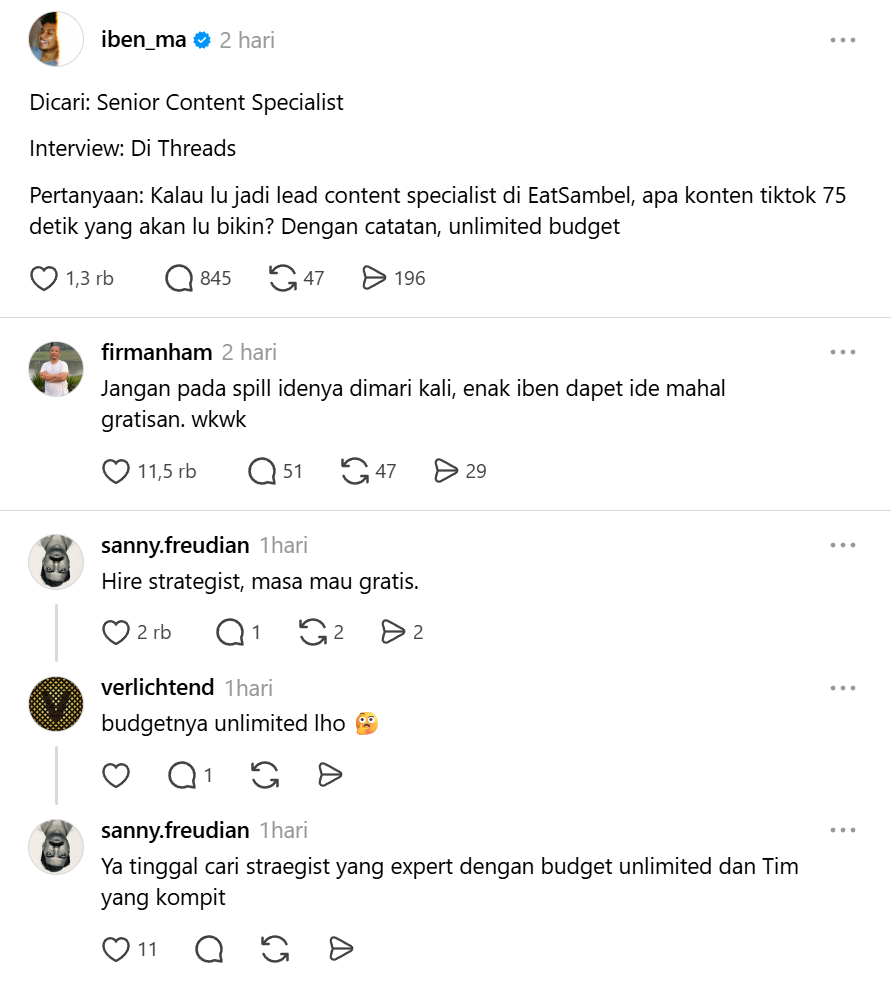Share sanny.freudian's "Hire strategist" comment
This screenshot has height=982, width=891.
pyautogui.click(x=394, y=632)
